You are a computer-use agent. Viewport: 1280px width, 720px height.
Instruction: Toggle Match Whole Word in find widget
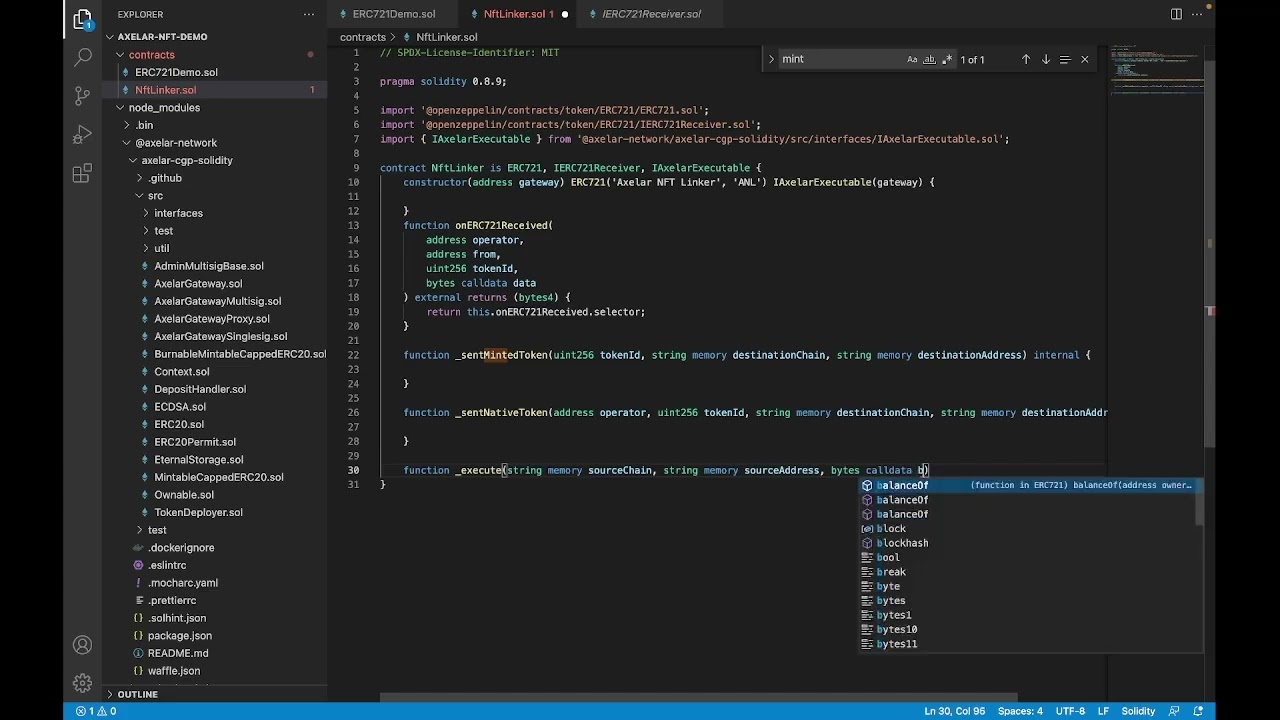929,60
